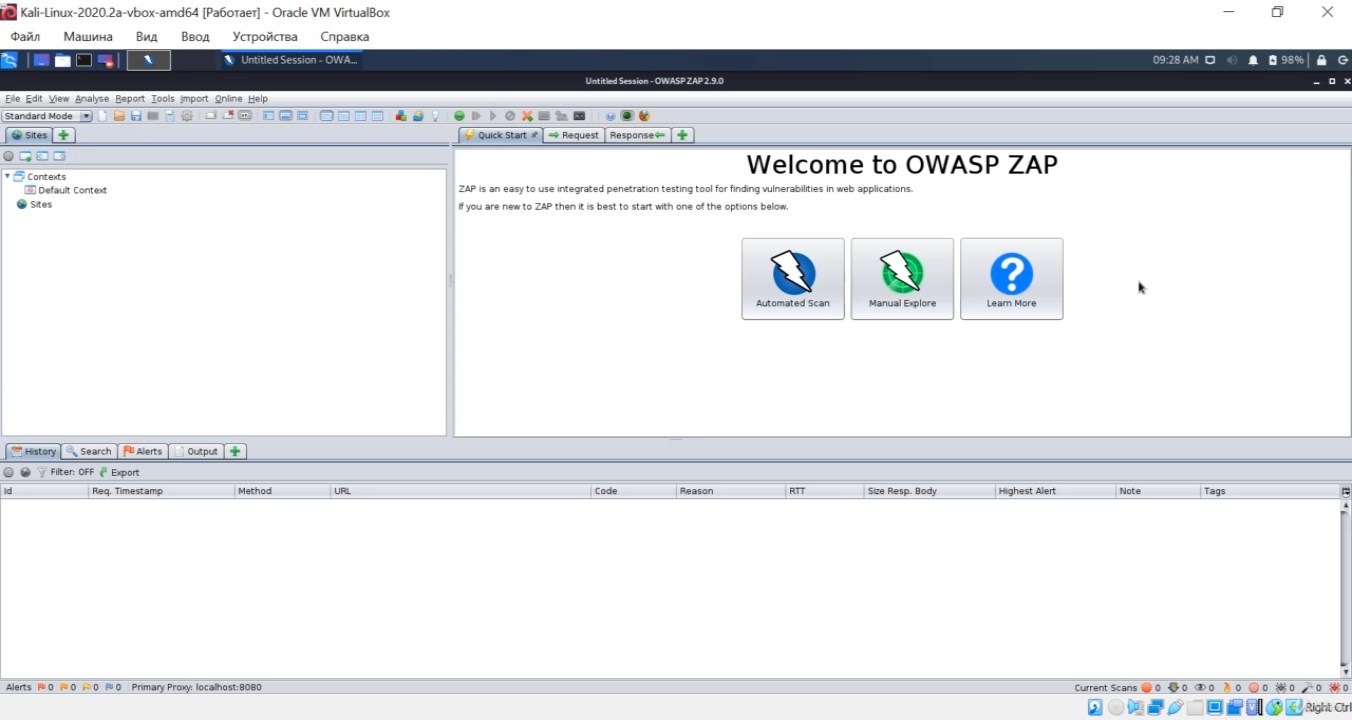Open the Search tab
This screenshot has height=720, width=1352.
pos(89,451)
